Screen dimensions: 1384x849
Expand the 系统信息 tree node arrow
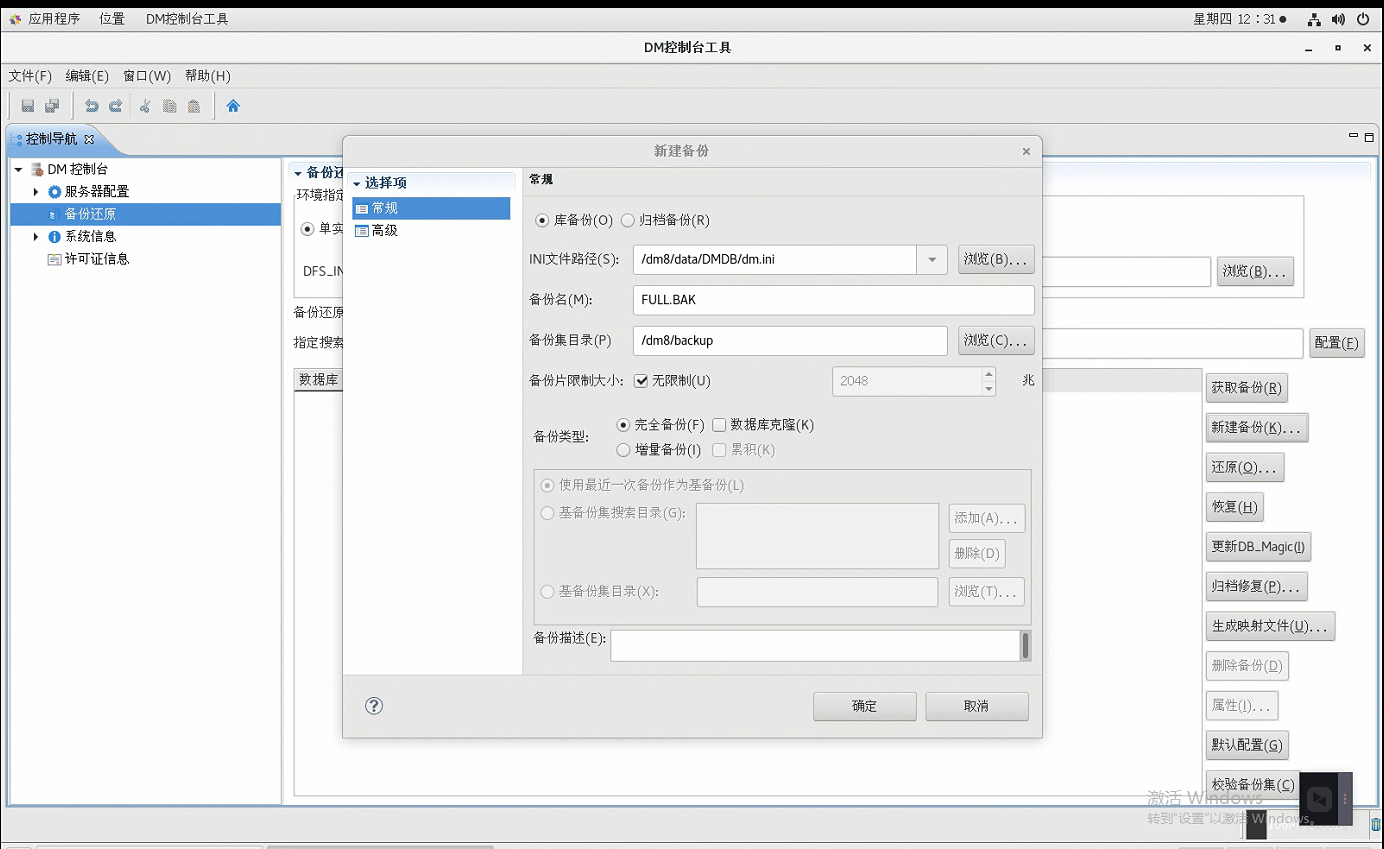click(37, 237)
